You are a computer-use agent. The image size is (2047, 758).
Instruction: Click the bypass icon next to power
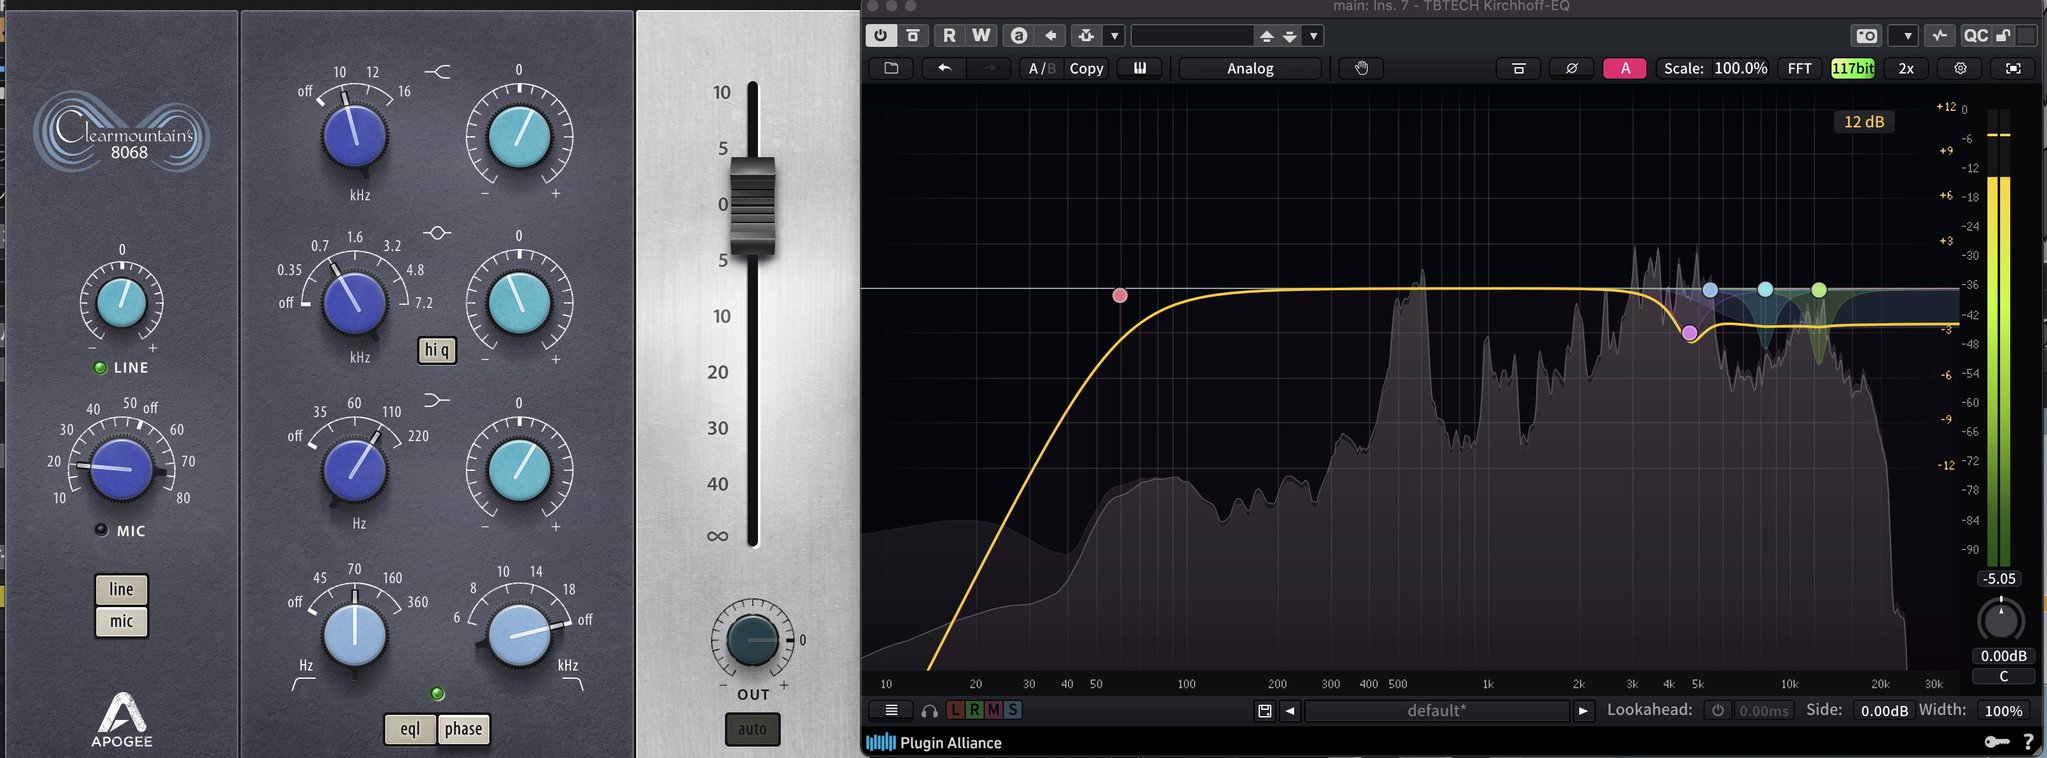click(x=912, y=35)
